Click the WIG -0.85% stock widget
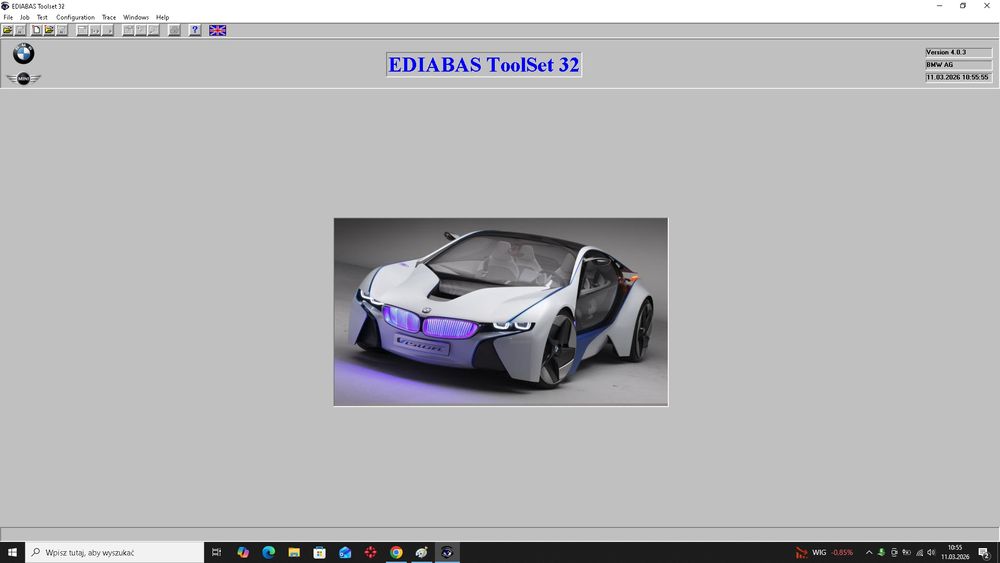Image resolution: width=1000 pixels, height=563 pixels. 824,552
